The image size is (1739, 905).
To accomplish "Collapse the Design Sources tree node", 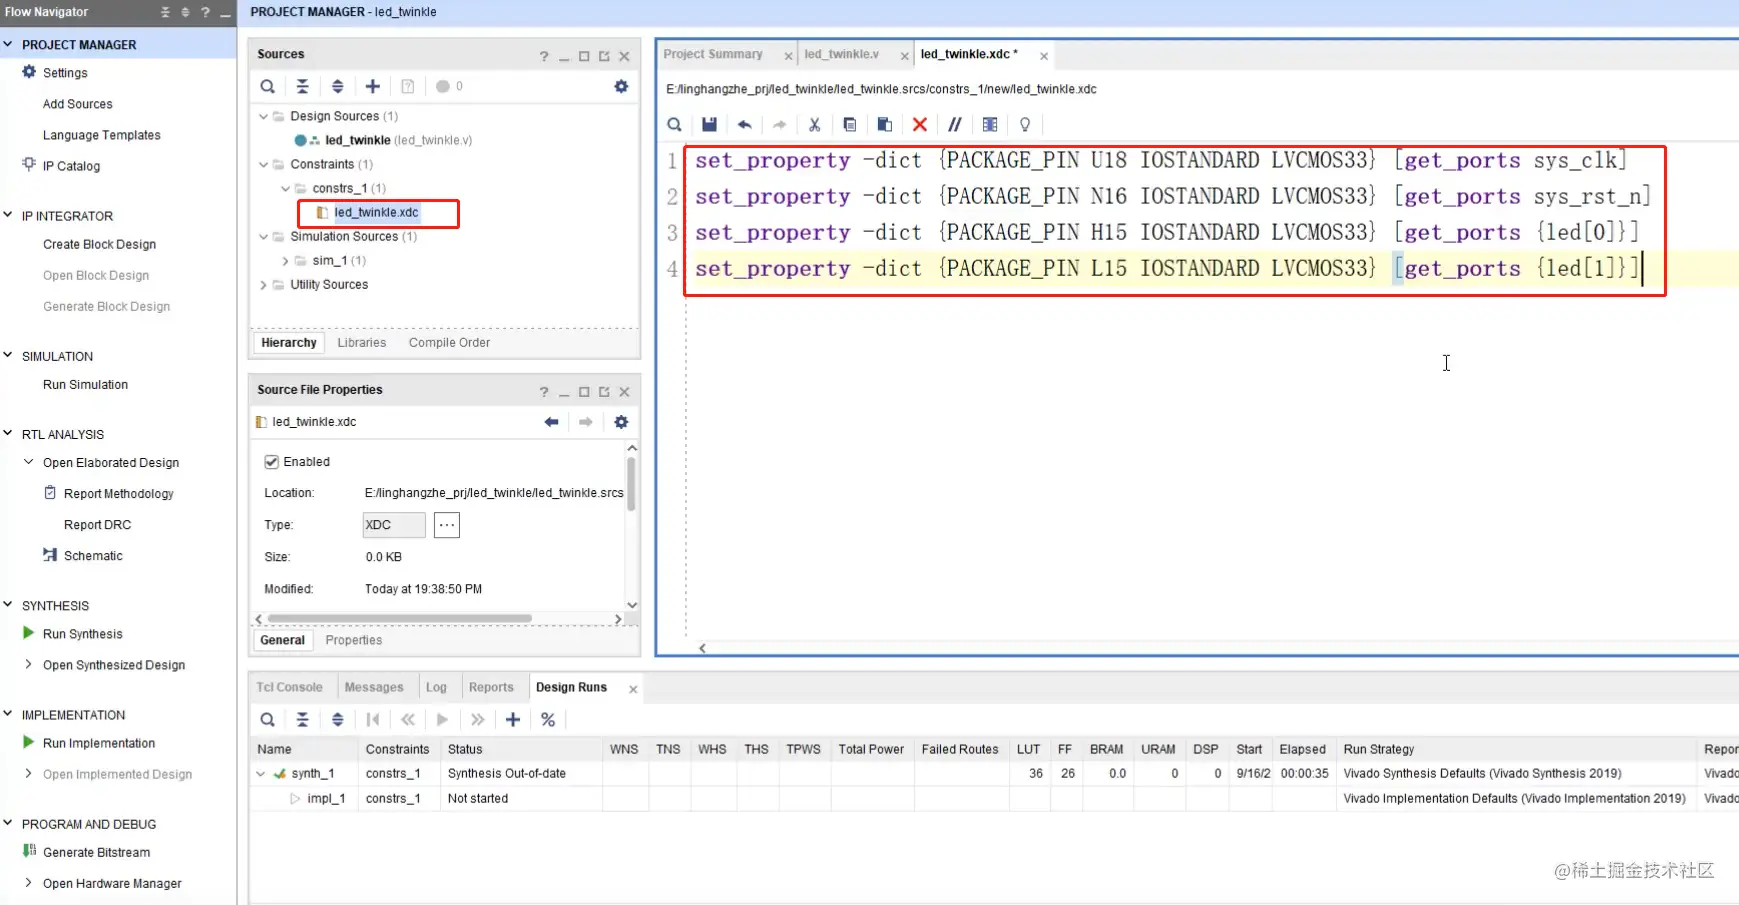I will (264, 116).
